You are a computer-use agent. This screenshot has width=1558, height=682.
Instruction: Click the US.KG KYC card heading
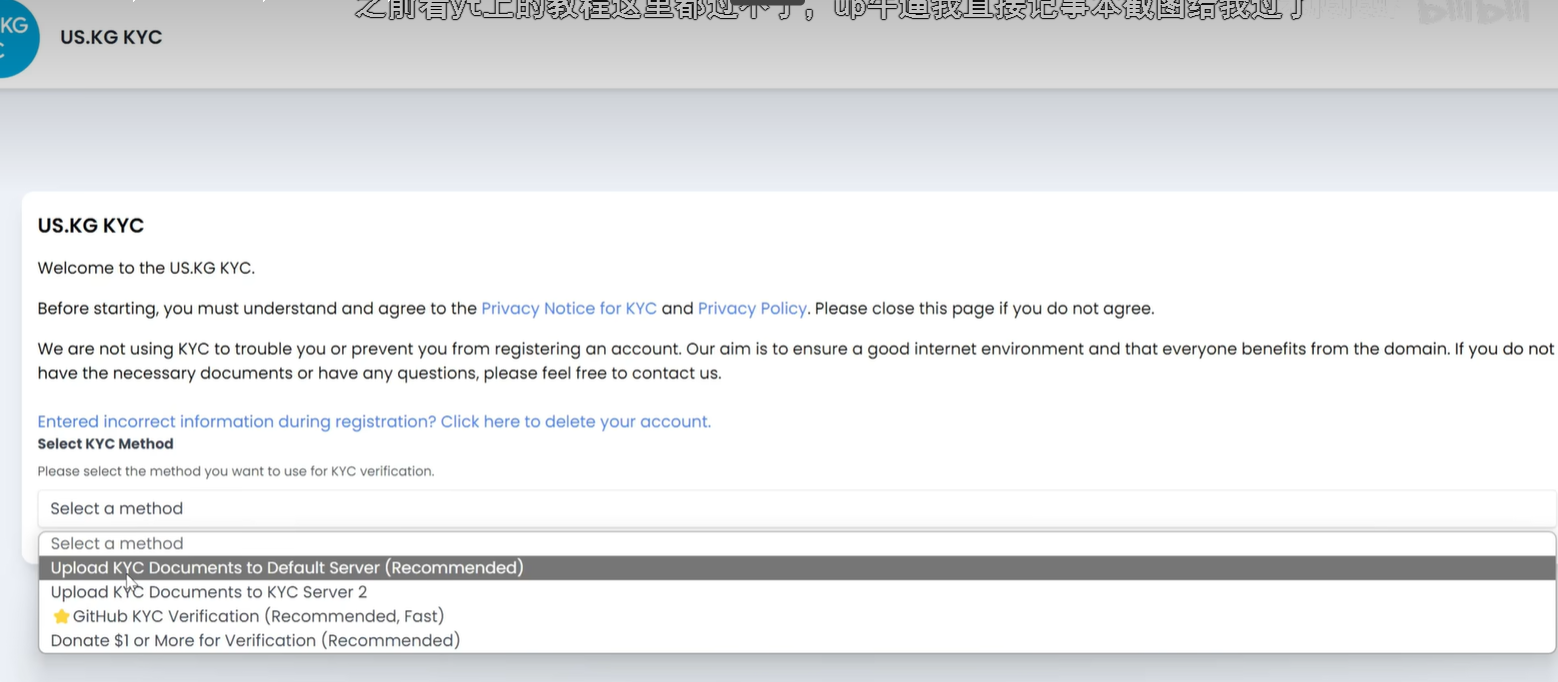tap(91, 225)
